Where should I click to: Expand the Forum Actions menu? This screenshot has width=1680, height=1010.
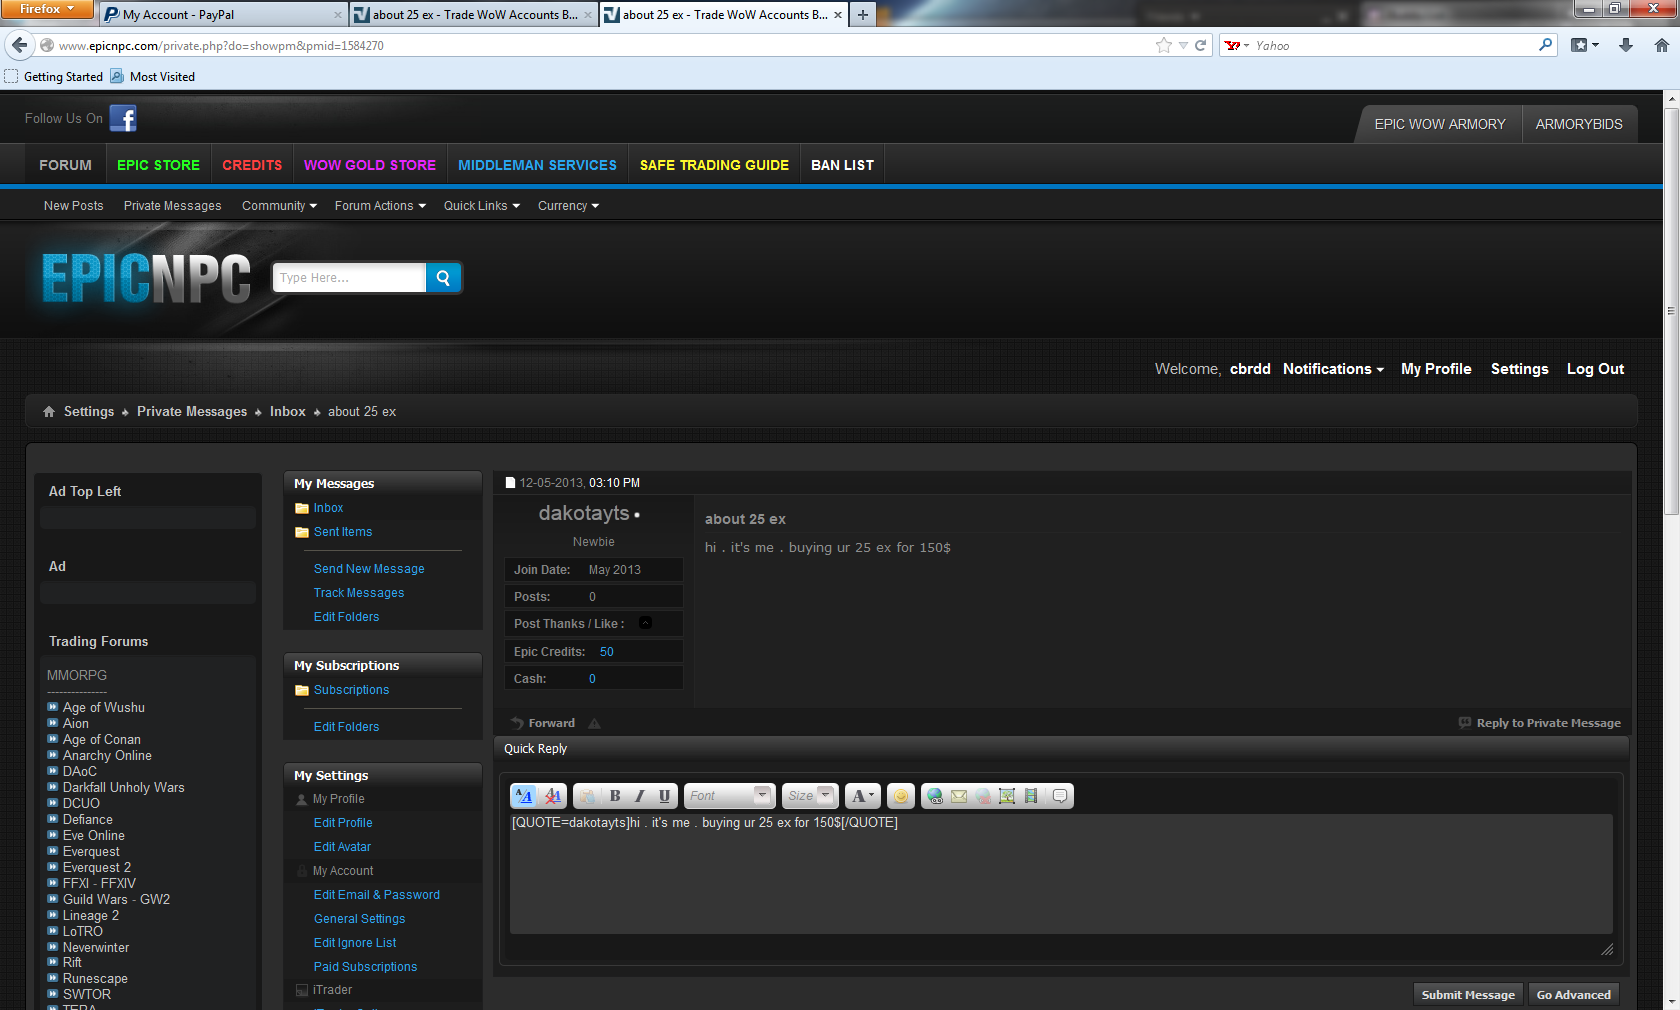(380, 206)
